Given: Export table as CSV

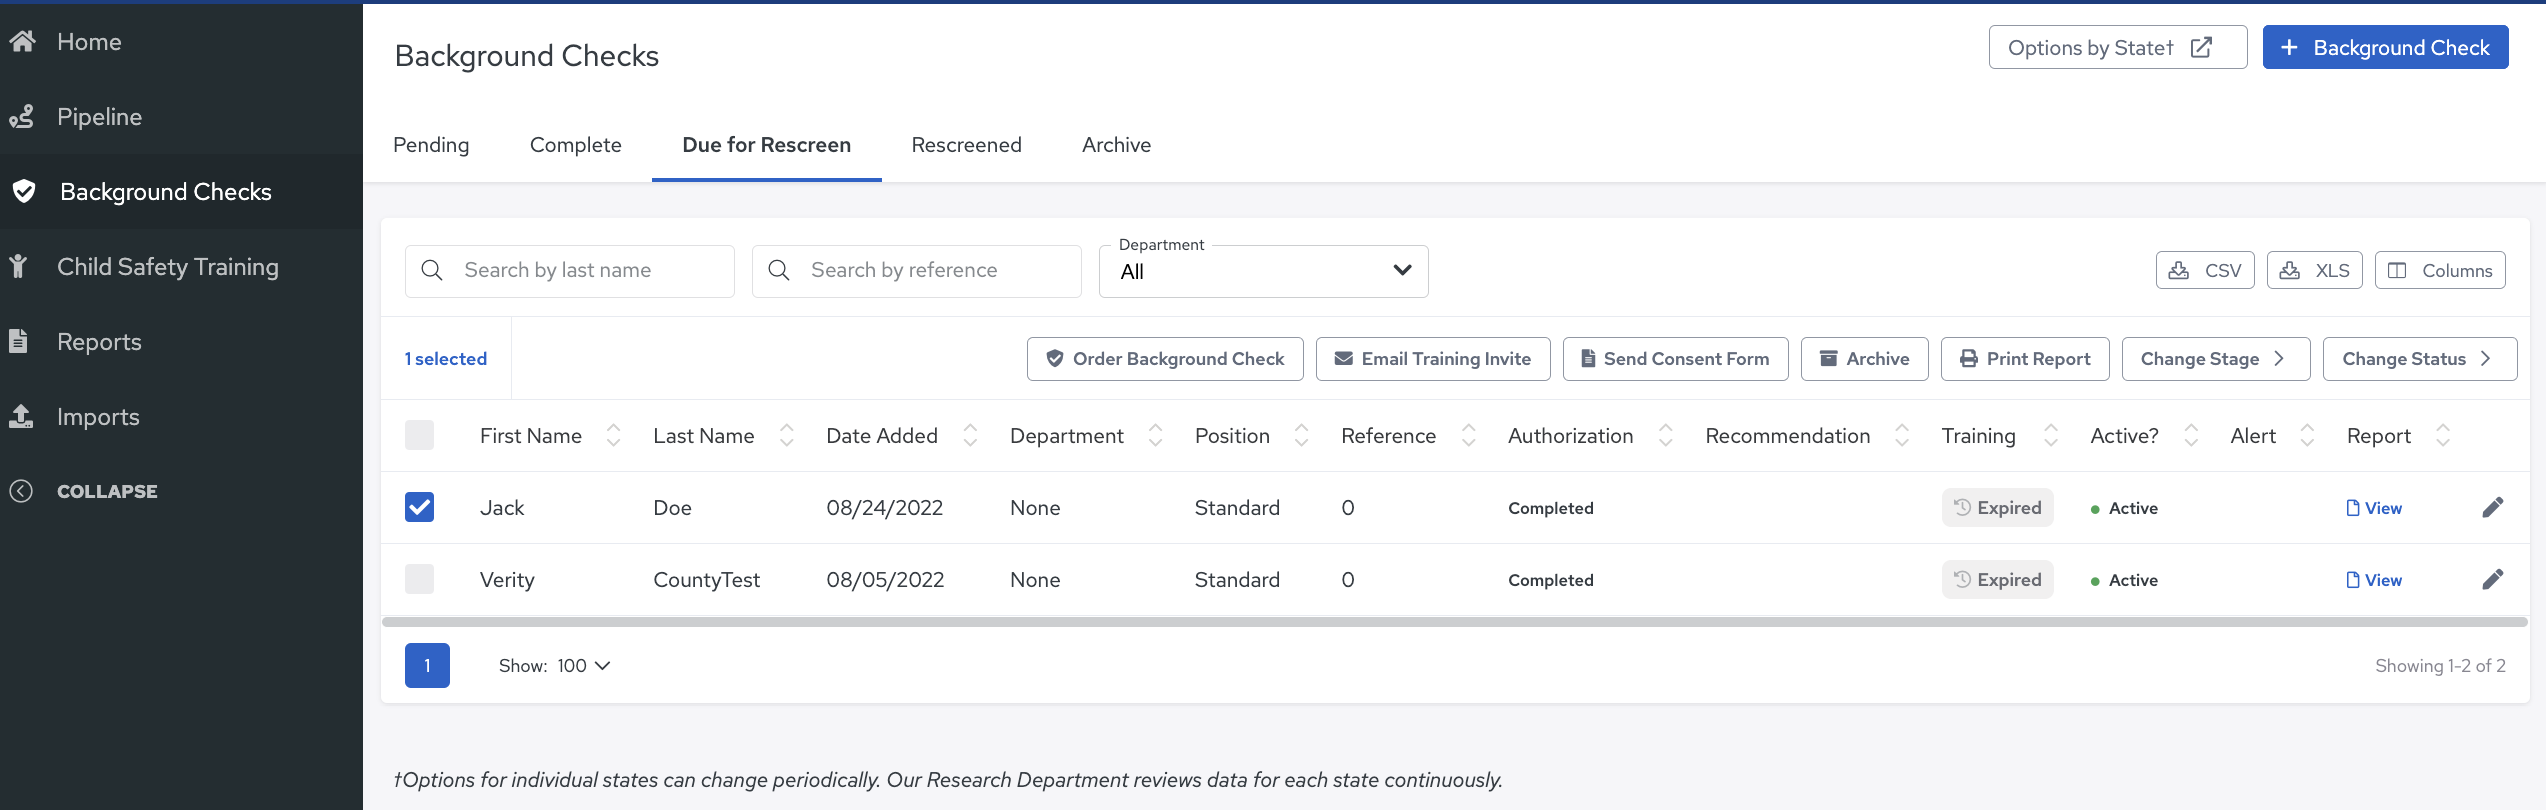Looking at the screenshot, I should click(x=2205, y=270).
